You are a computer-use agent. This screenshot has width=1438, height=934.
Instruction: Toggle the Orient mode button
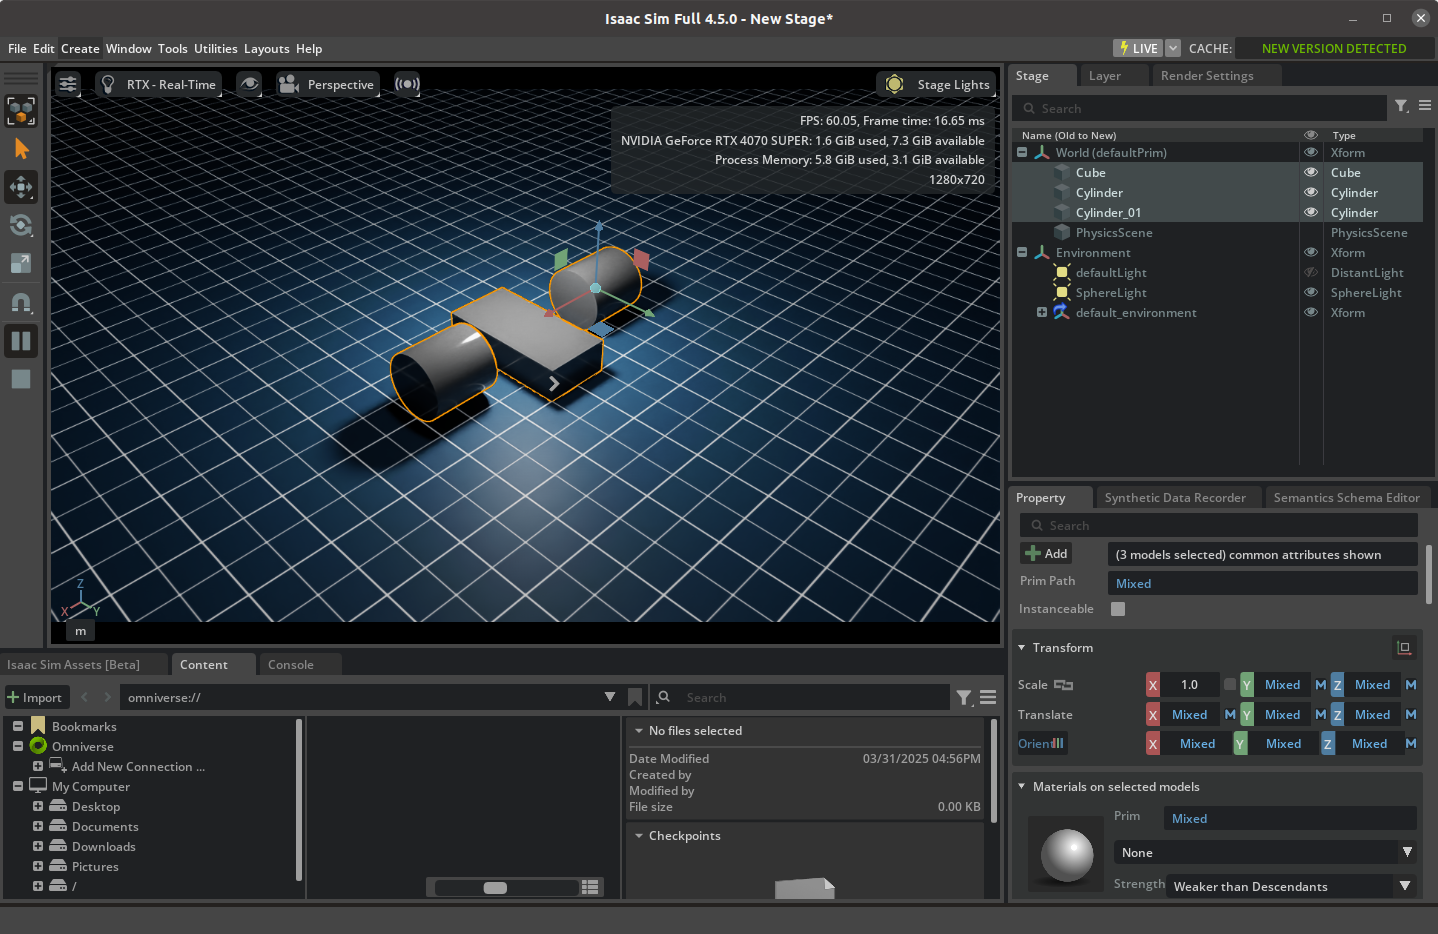click(x=1042, y=743)
